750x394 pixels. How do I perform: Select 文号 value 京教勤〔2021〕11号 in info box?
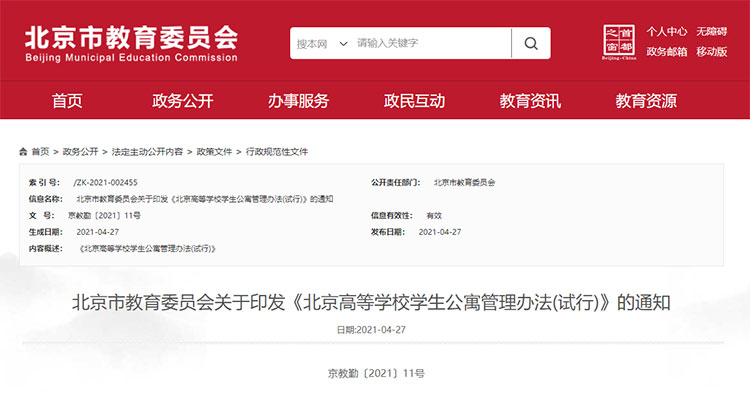[104, 216]
